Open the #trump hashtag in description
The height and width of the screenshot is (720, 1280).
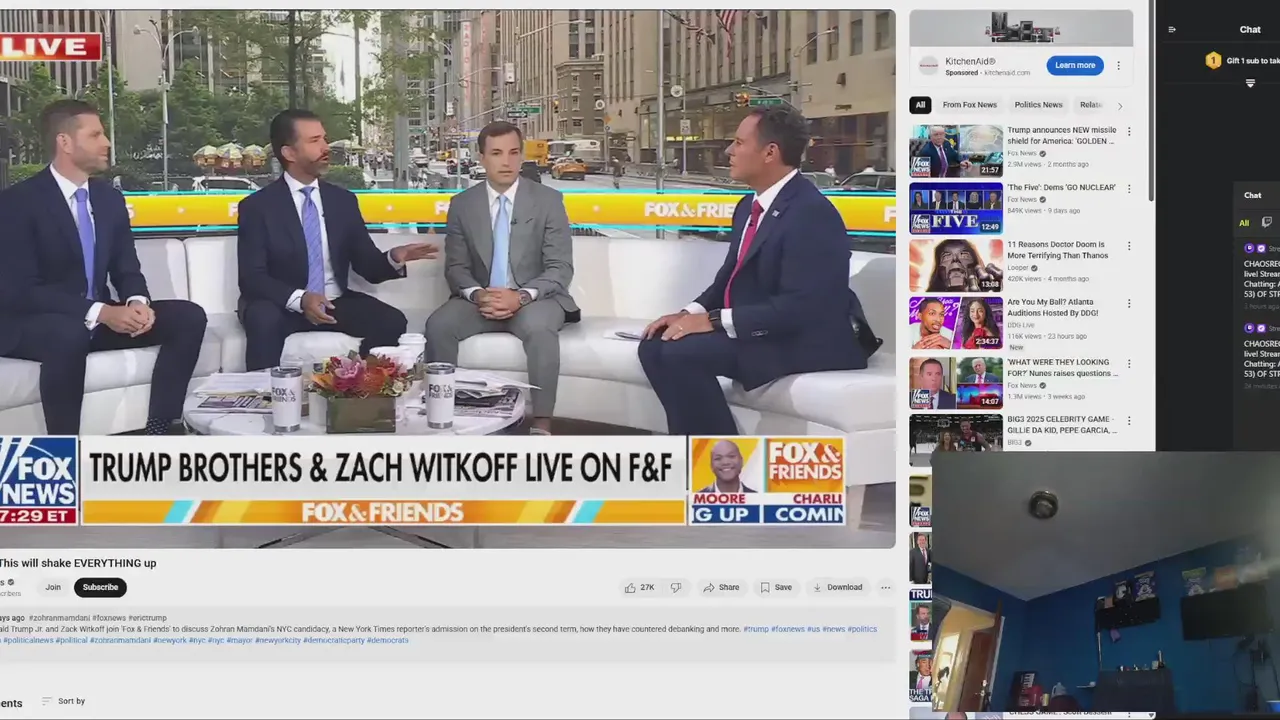(x=756, y=629)
